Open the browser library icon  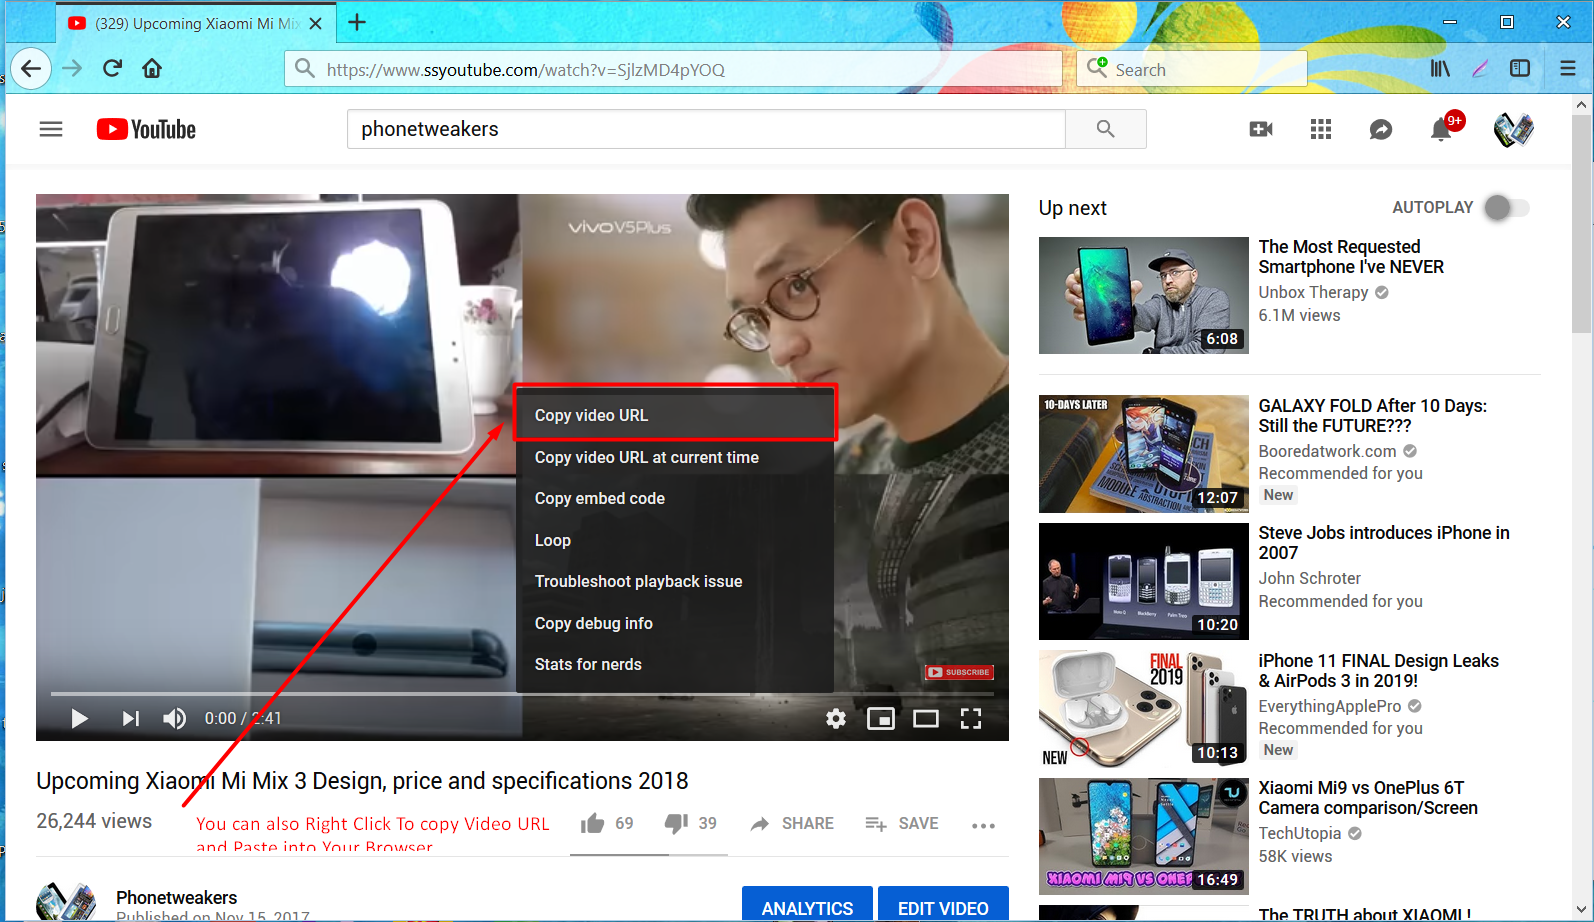point(1440,69)
